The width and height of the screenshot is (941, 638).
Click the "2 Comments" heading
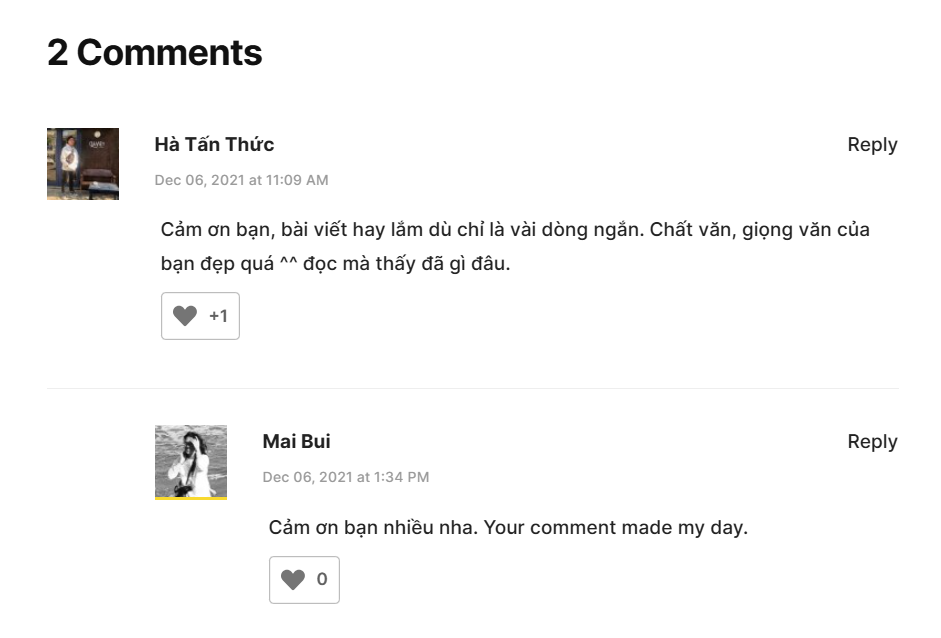154,52
